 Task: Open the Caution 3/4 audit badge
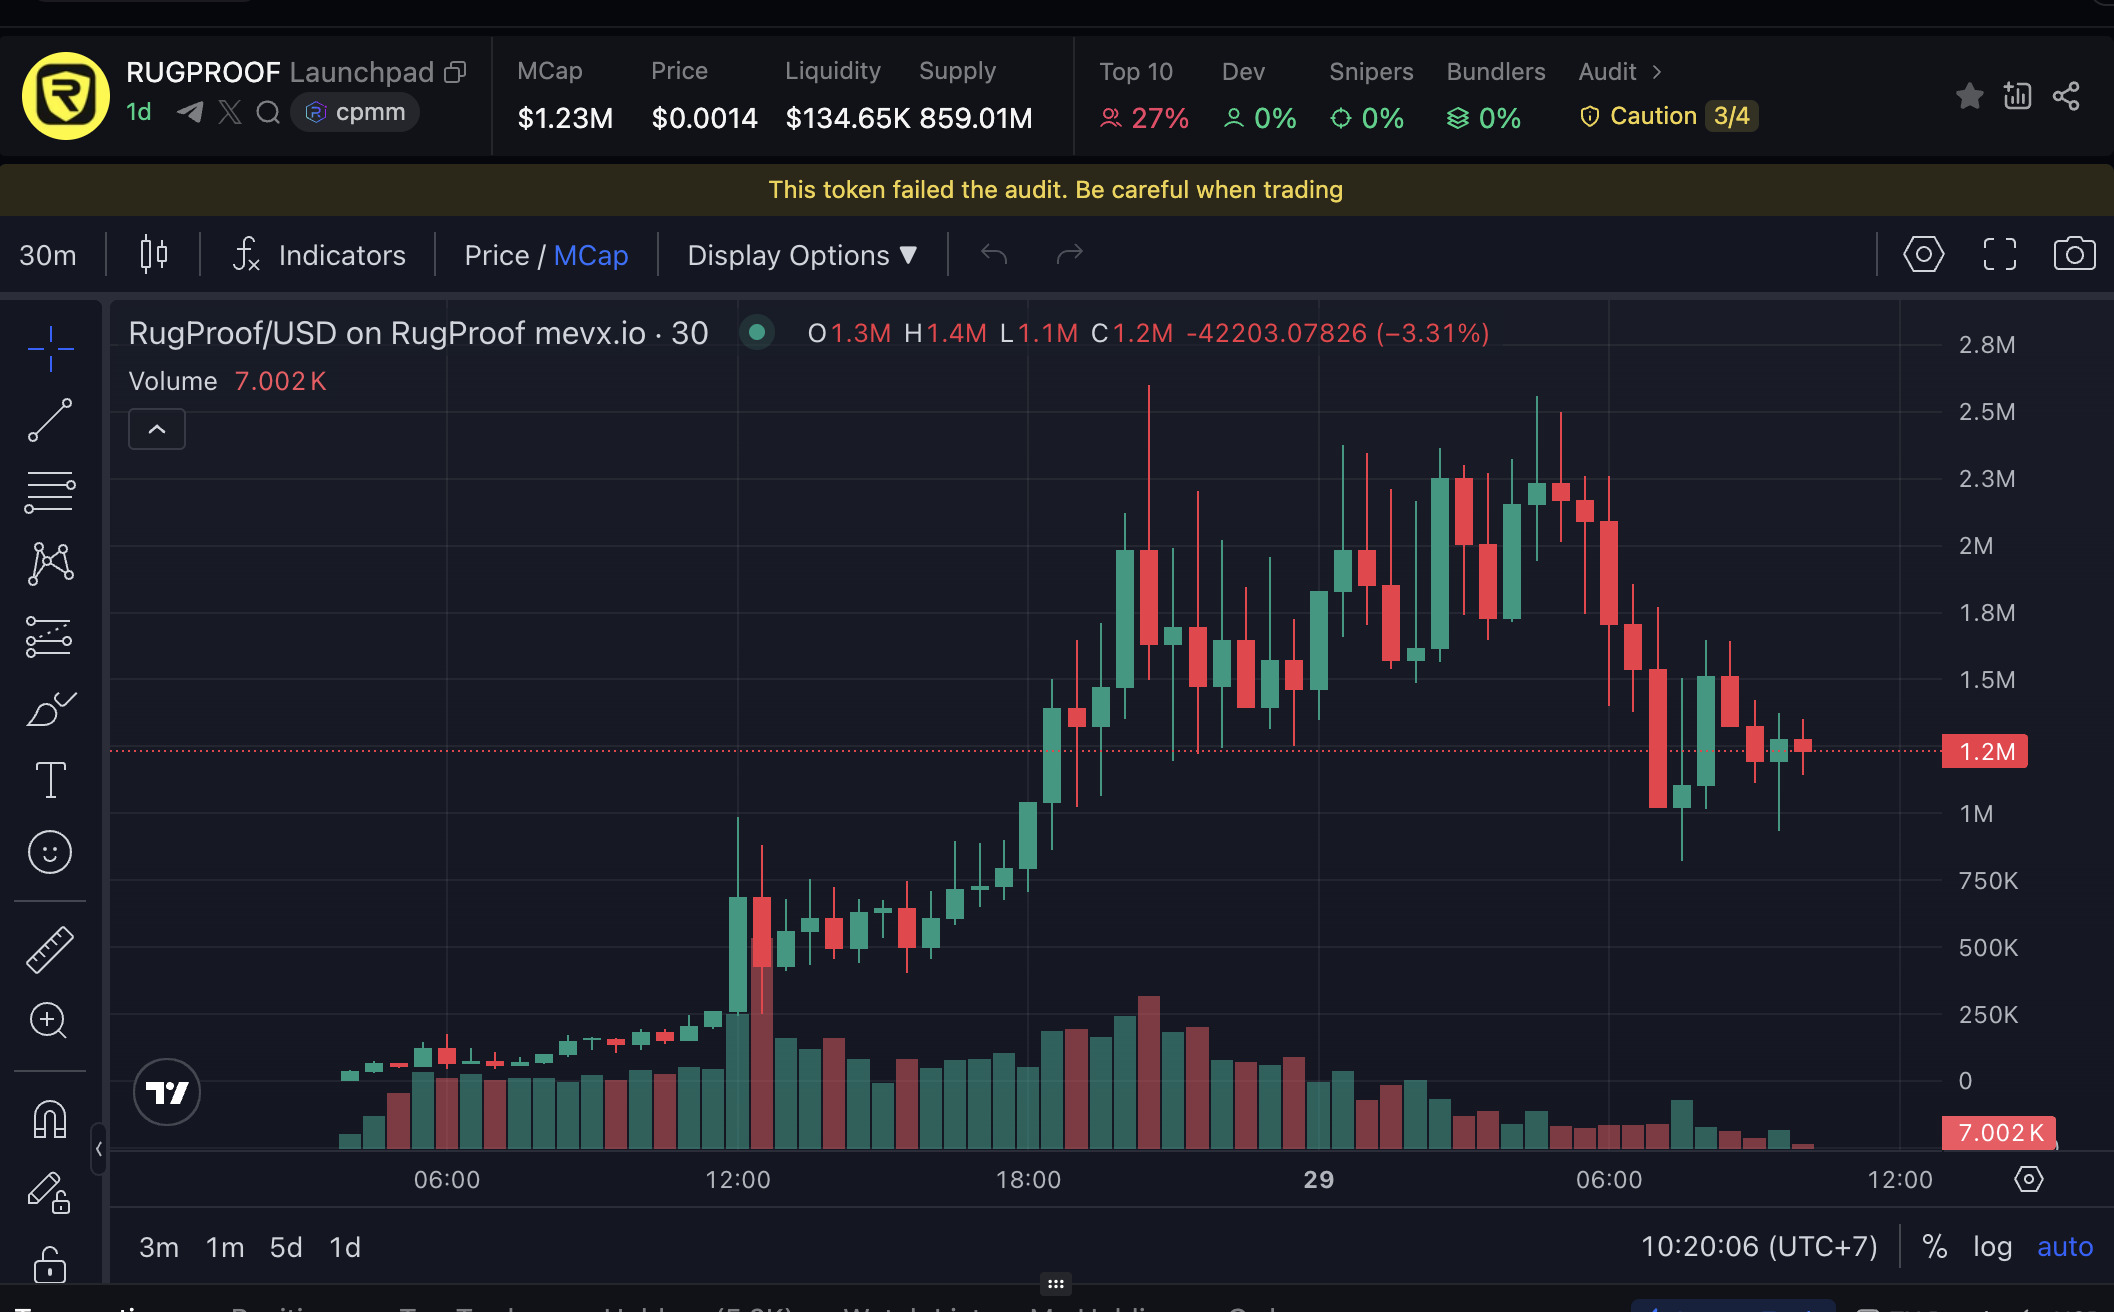pyautogui.click(x=1669, y=116)
